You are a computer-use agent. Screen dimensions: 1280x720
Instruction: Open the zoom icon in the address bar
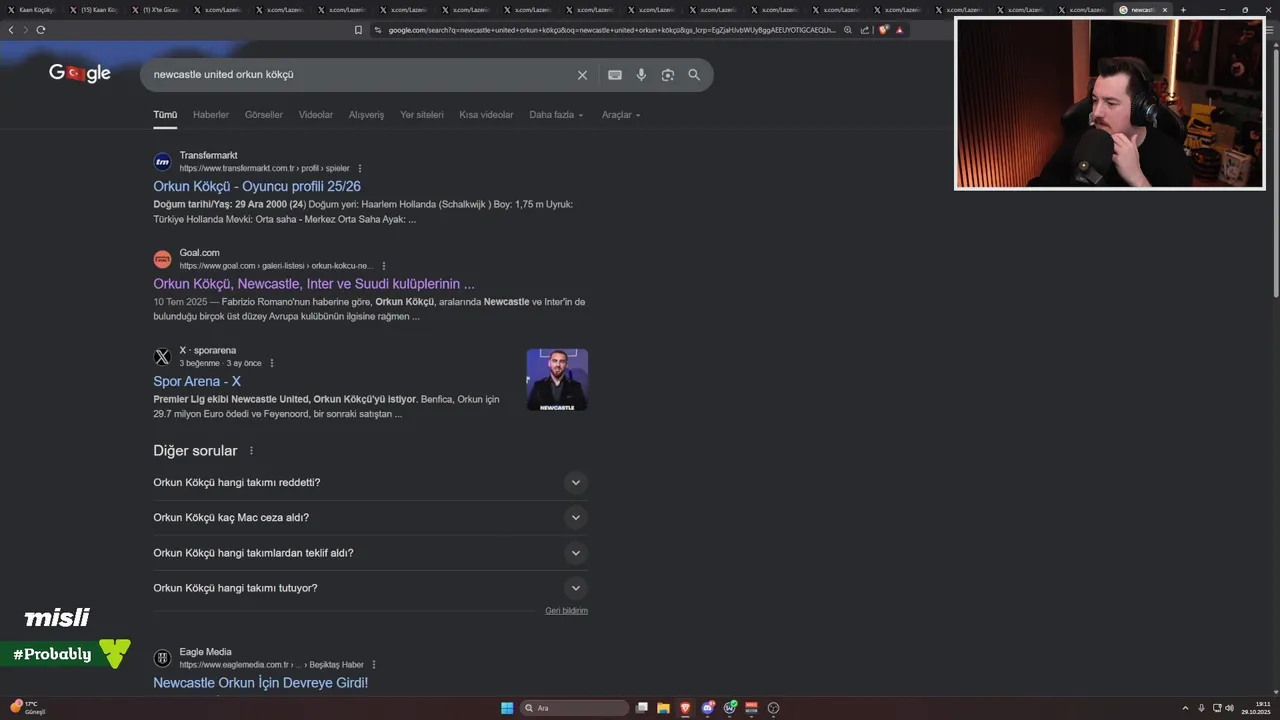tap(848, 30)
